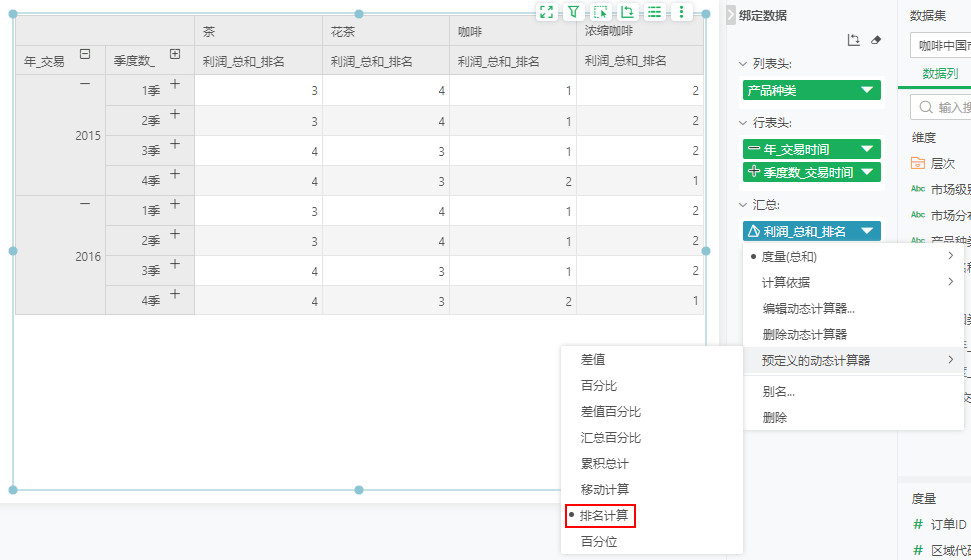Screen dimensions: 971x560
Task: Click the search magnifier icon in dataset panel
Action: coord(926,107)
